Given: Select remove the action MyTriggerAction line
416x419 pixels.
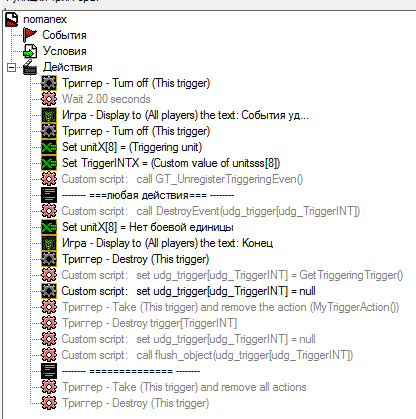Looking at the screenshot, I should pyautogui.click(x=231, y=307).
